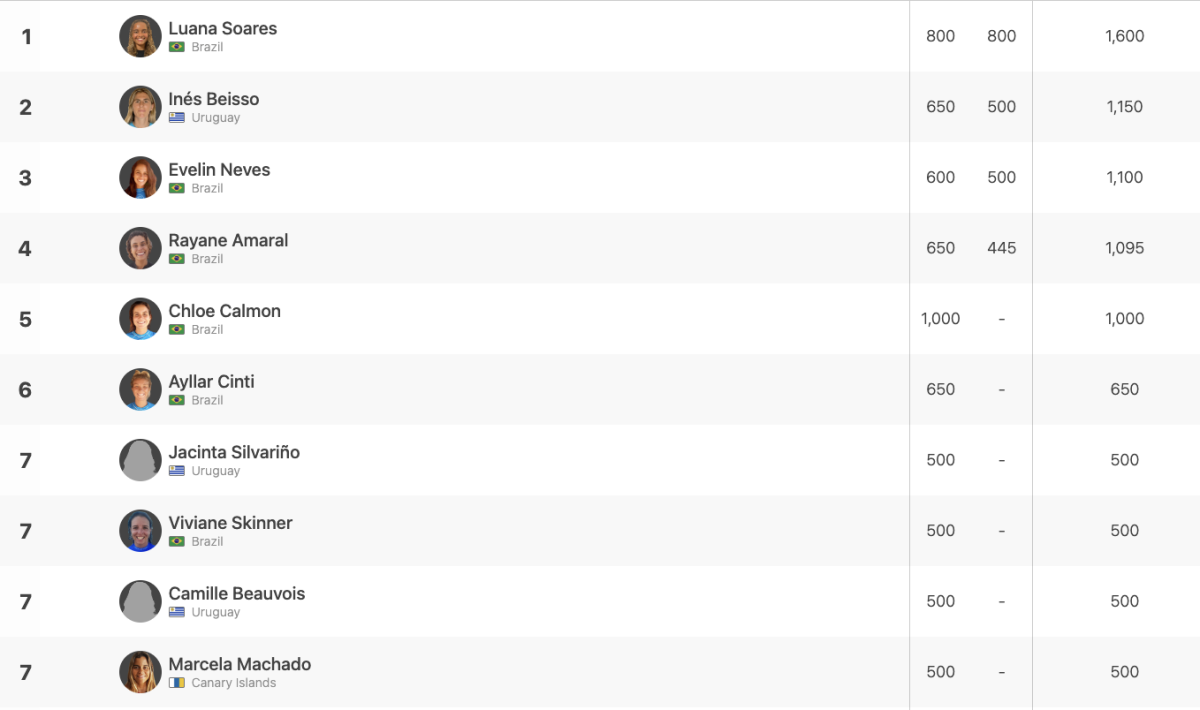The height and width of the screenshot is (710, 1200).
Task: Click Inés Beisso's avatar picture
Action: [x=140, y=107]
